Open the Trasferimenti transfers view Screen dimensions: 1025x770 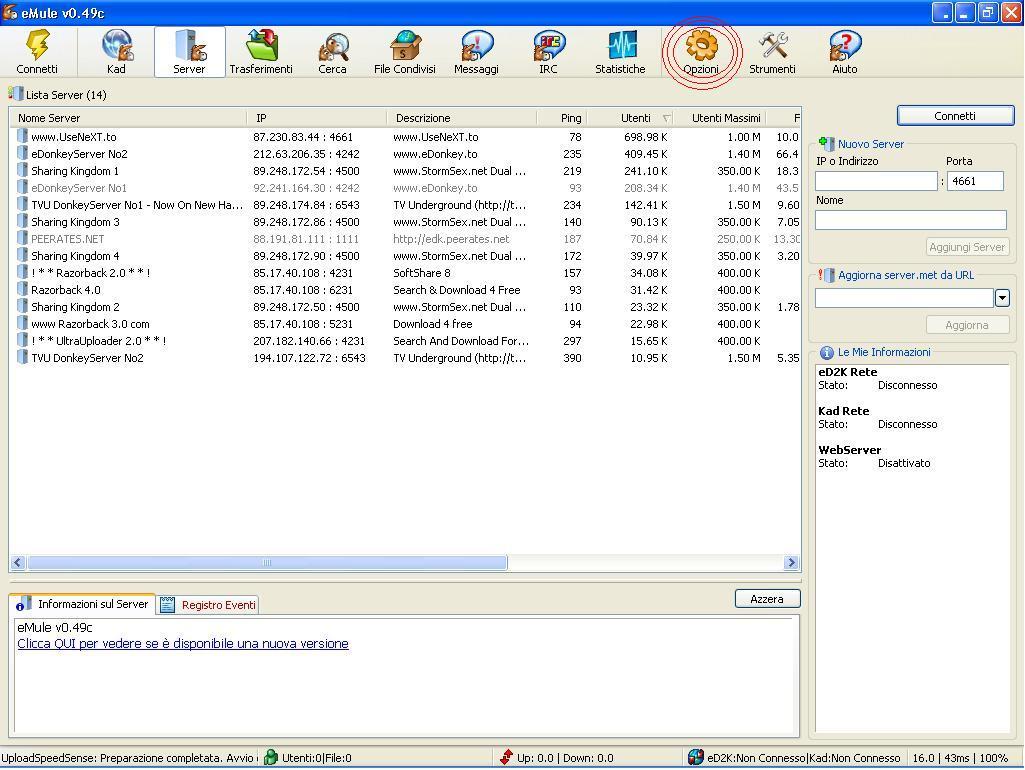(261, 52)
